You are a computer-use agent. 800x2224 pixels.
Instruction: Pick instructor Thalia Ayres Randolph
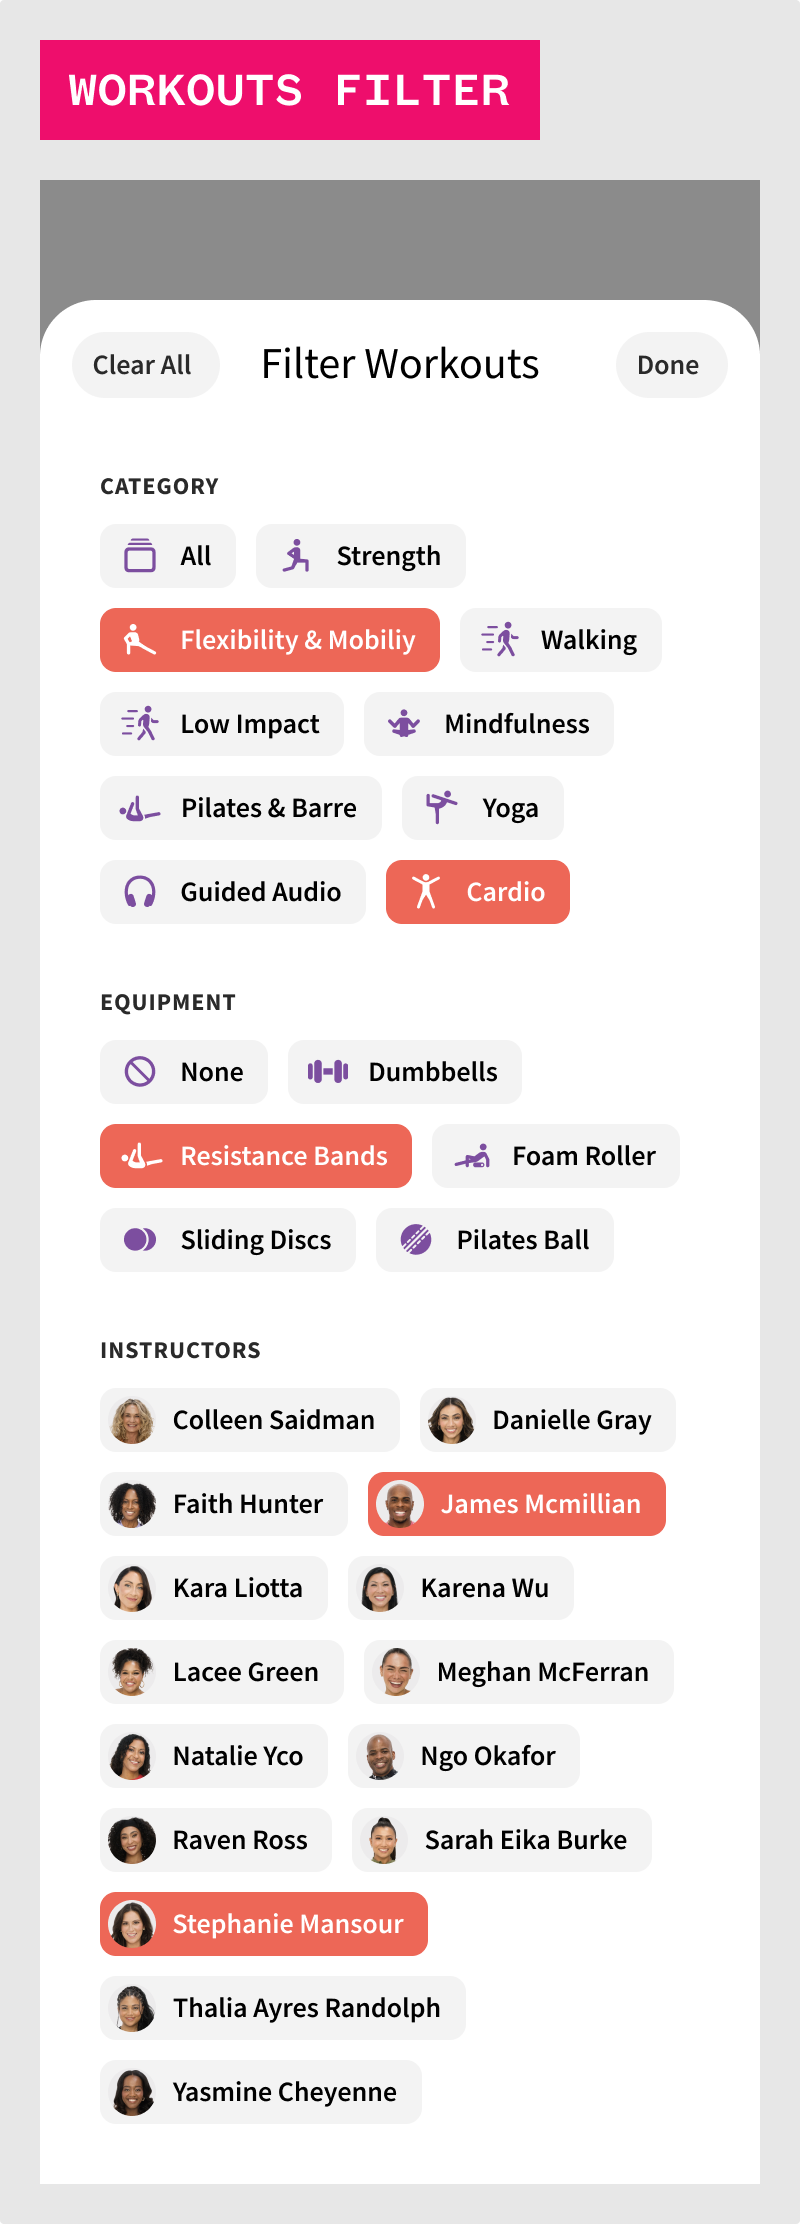[283, 2008]
